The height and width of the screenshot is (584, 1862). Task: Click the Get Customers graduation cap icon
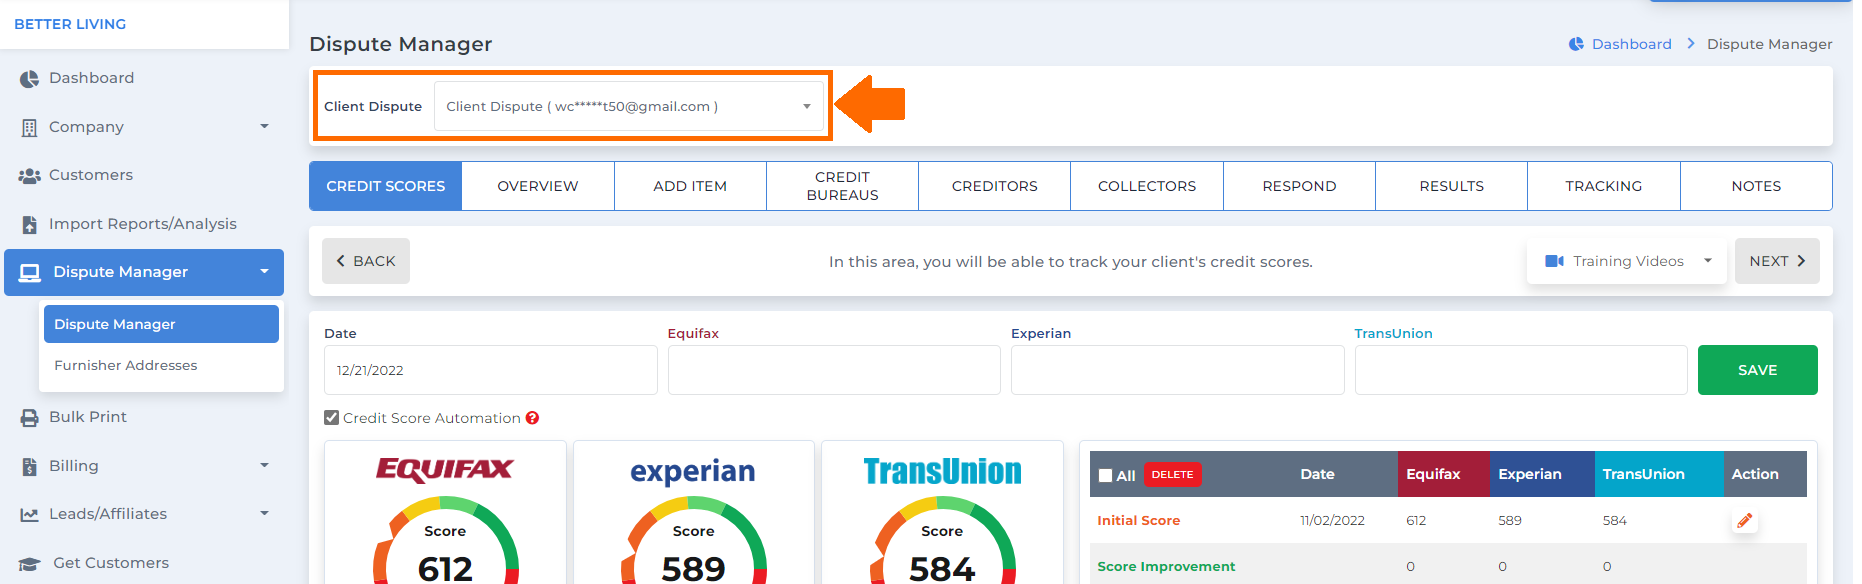coord(30,564)
